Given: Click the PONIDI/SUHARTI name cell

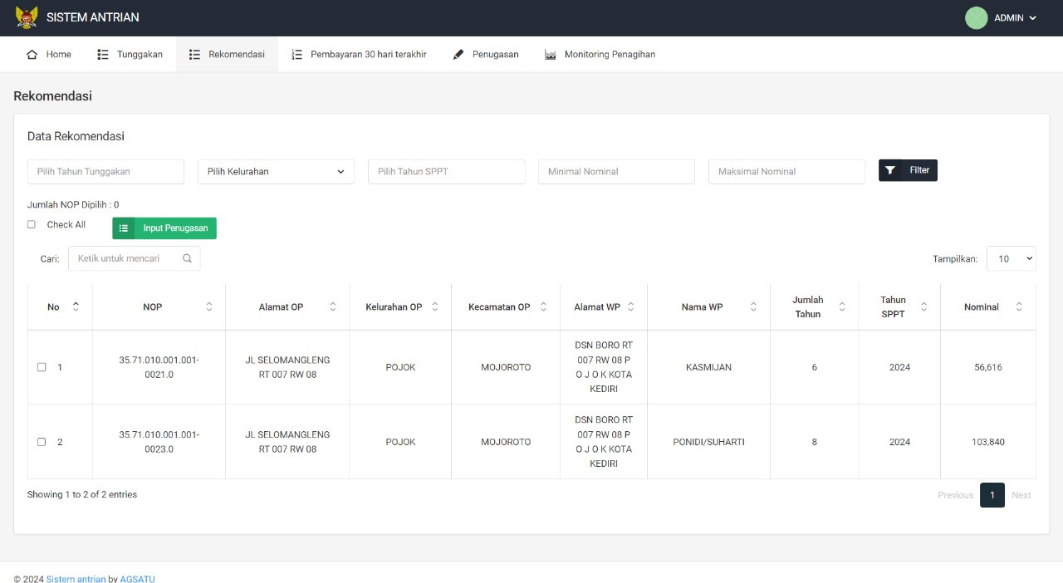Looking at the screenshot, I should point(708,442).
